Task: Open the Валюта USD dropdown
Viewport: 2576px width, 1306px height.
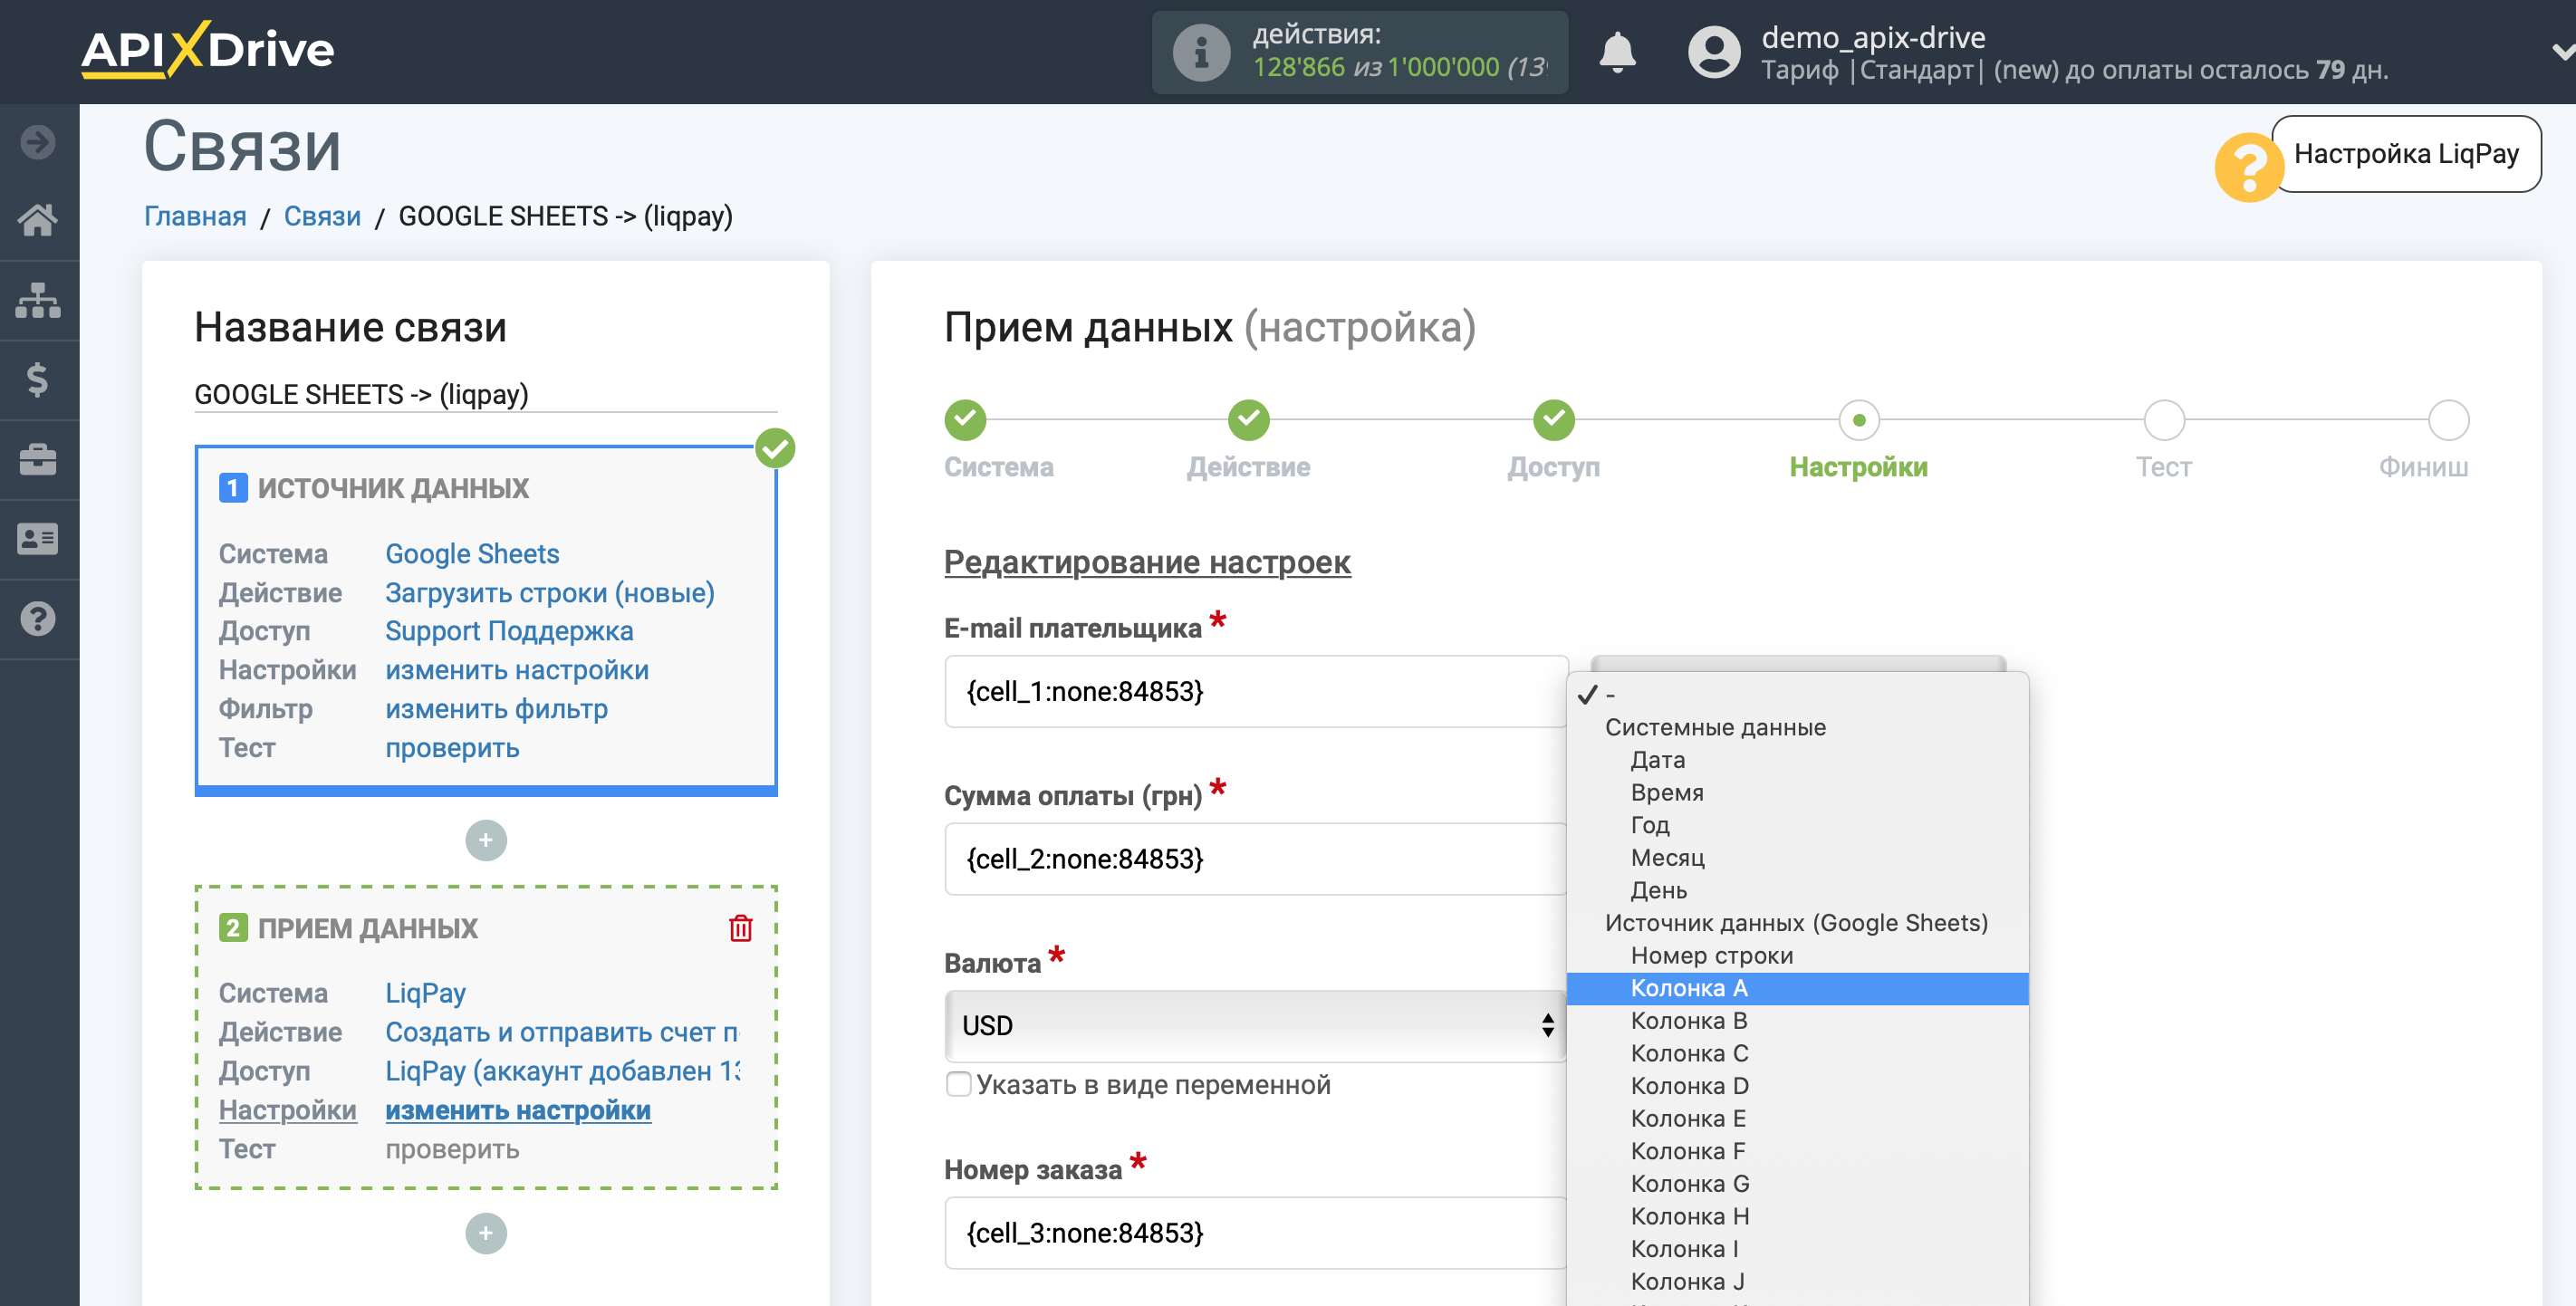Action: click(x=1255, y=1026)
